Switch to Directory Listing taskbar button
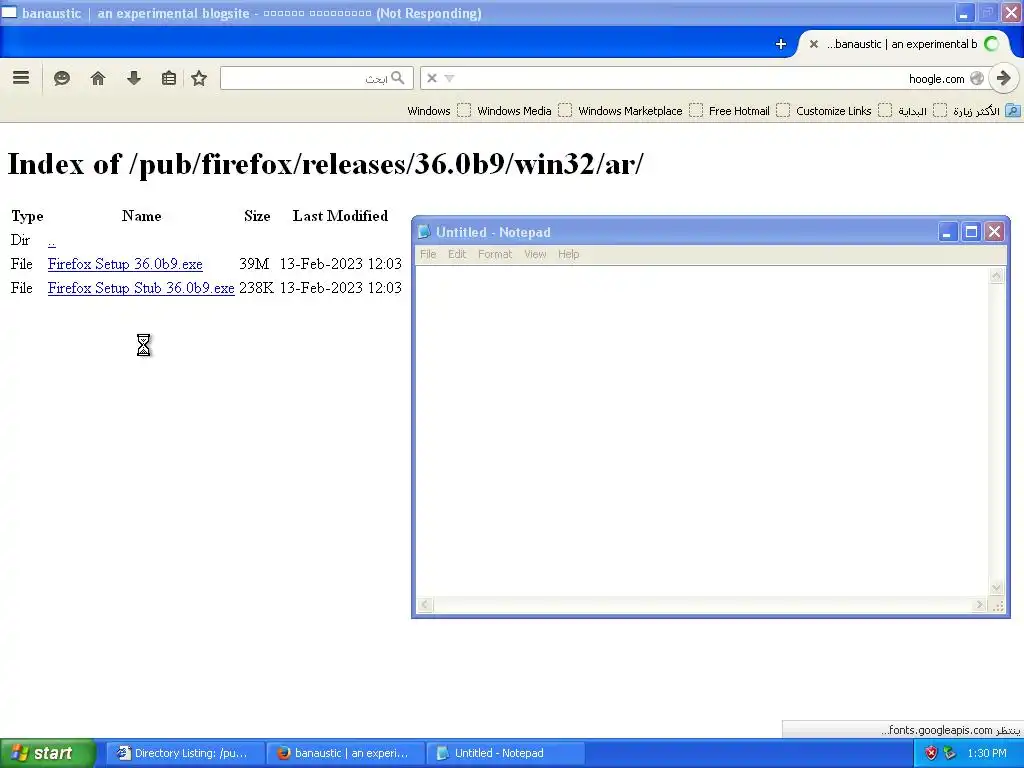The image size is (1024, 768). point(185,753)
